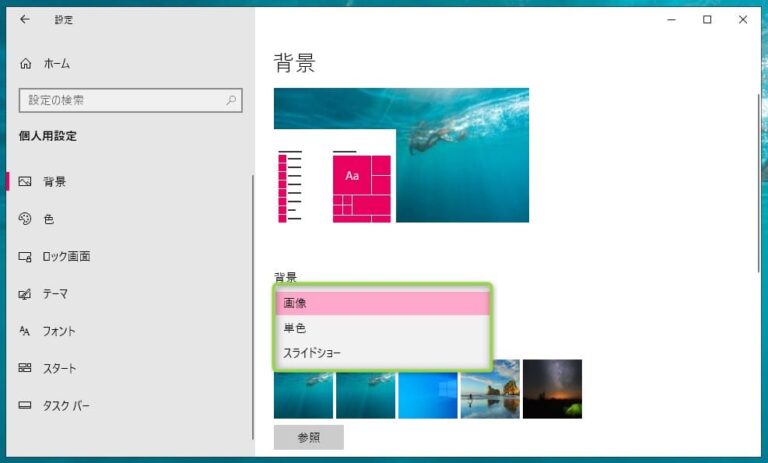
Task: Pick the first underwater wallpaper thumbnail
Action: pyautogui.click(x=303, y=394)
